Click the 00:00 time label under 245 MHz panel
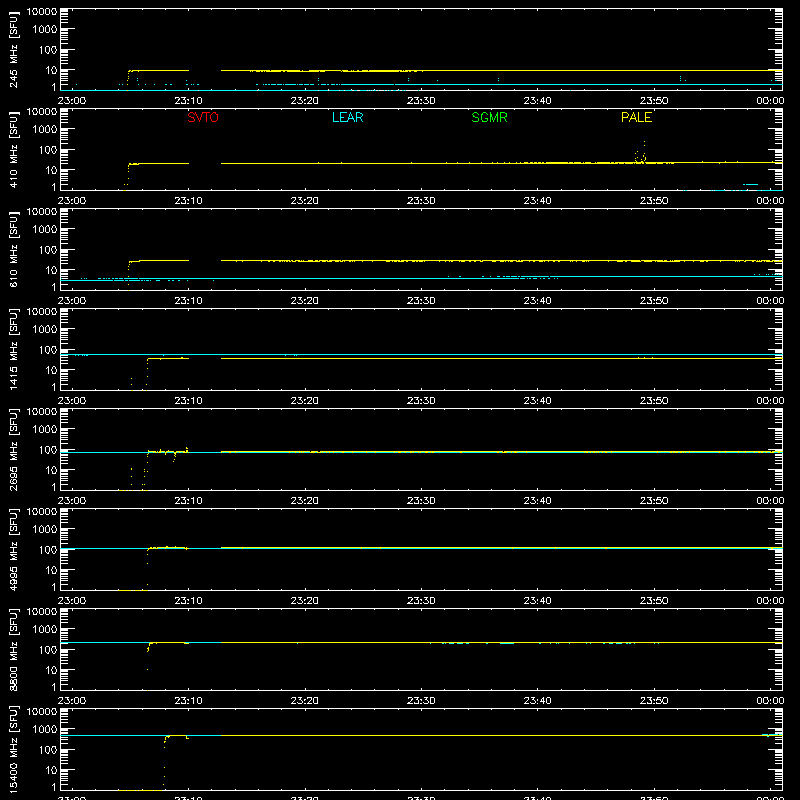Screen dimensions: 800x800 click(x=770, y=101)
